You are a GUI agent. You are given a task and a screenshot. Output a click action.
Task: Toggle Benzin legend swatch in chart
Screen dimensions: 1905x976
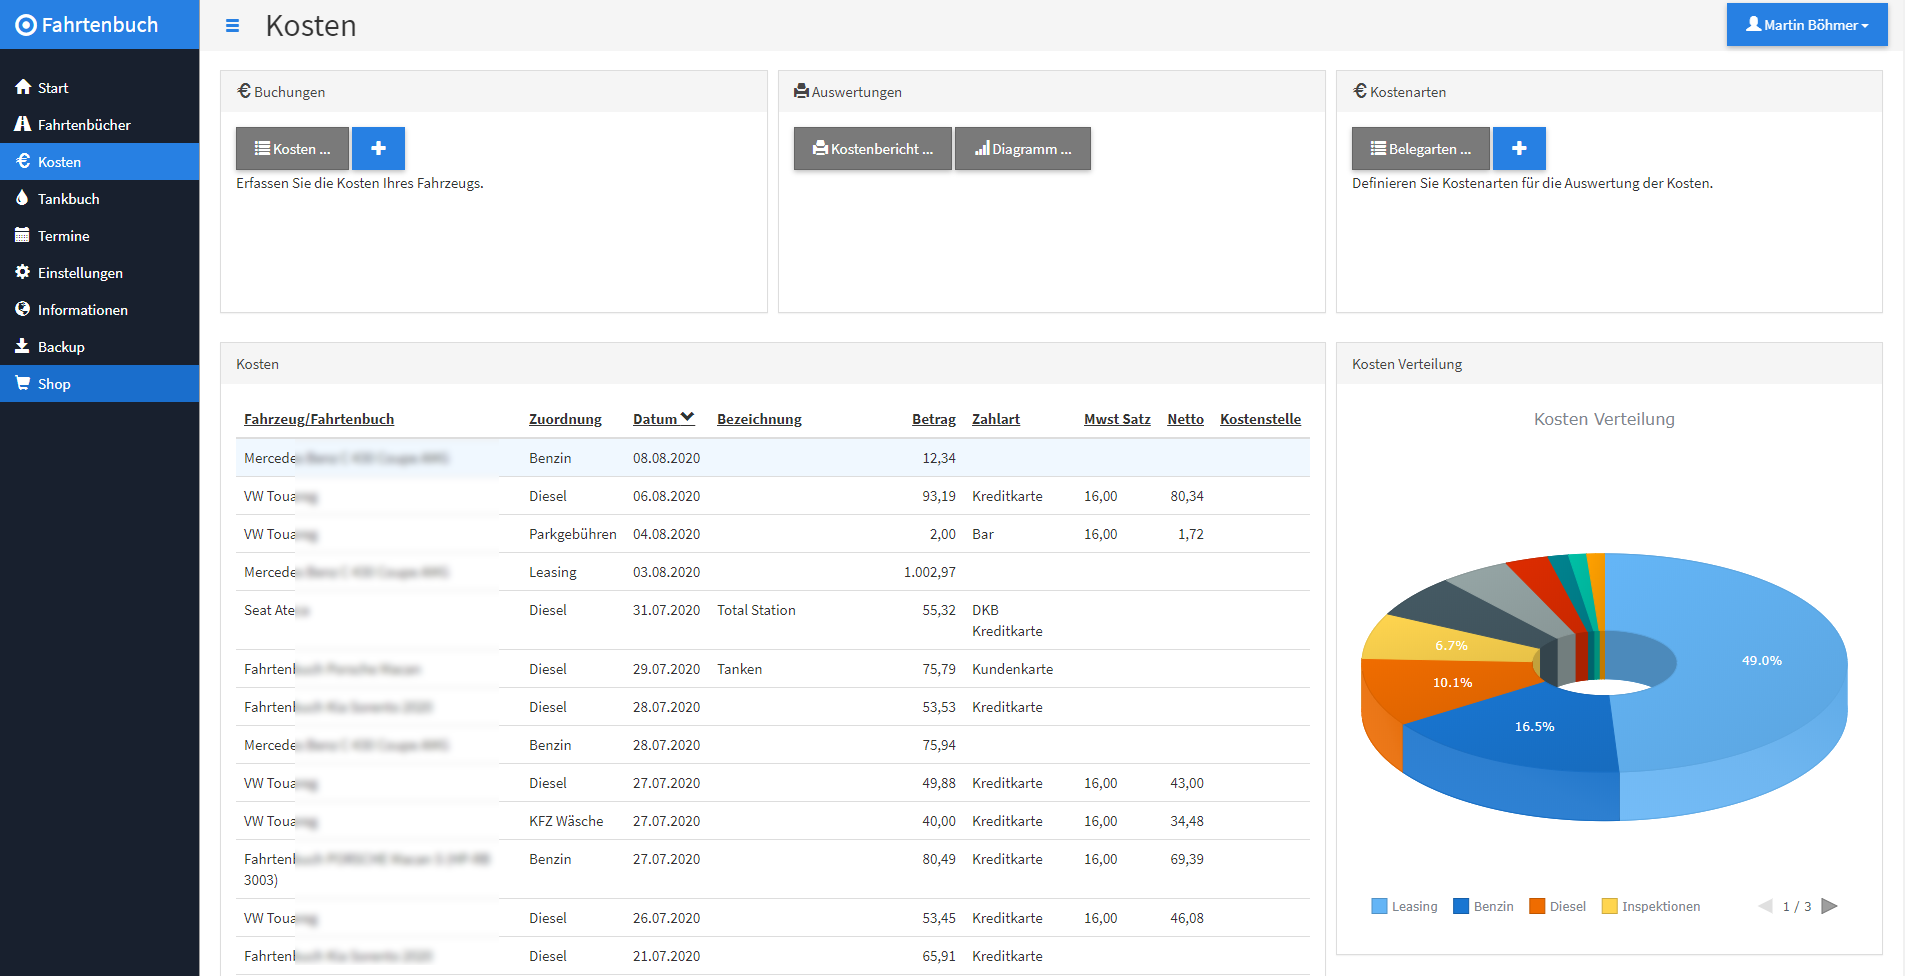click(1461, 906)
